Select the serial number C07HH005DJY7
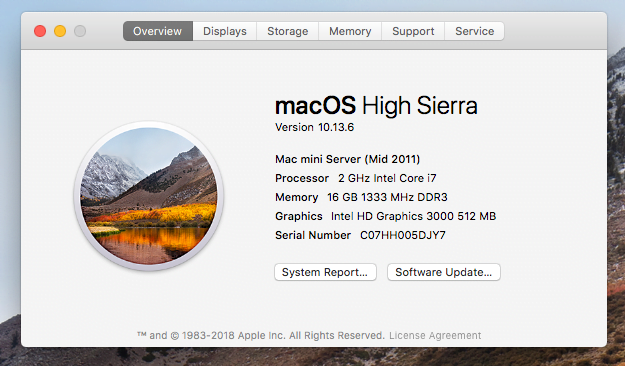 click(x=403, y=235)
